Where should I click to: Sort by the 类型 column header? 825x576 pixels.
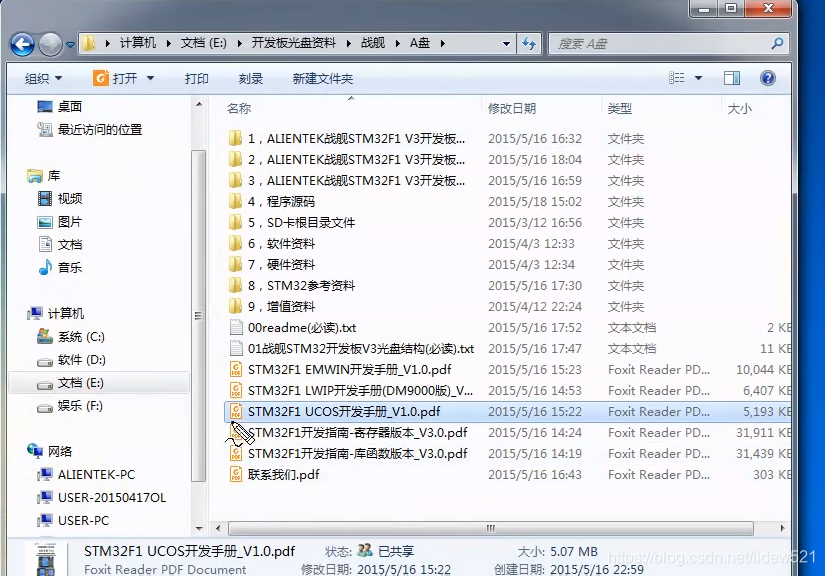(x=620, y=109)
